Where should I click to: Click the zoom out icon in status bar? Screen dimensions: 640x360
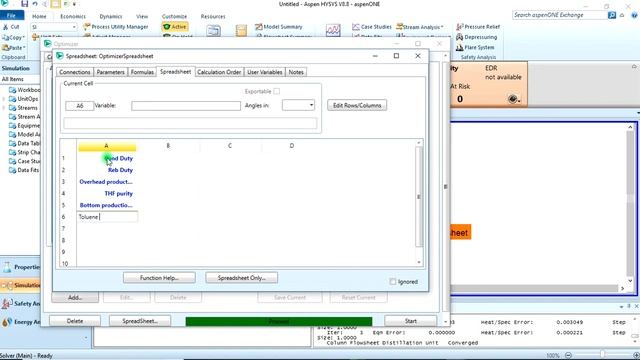point(568,355)
